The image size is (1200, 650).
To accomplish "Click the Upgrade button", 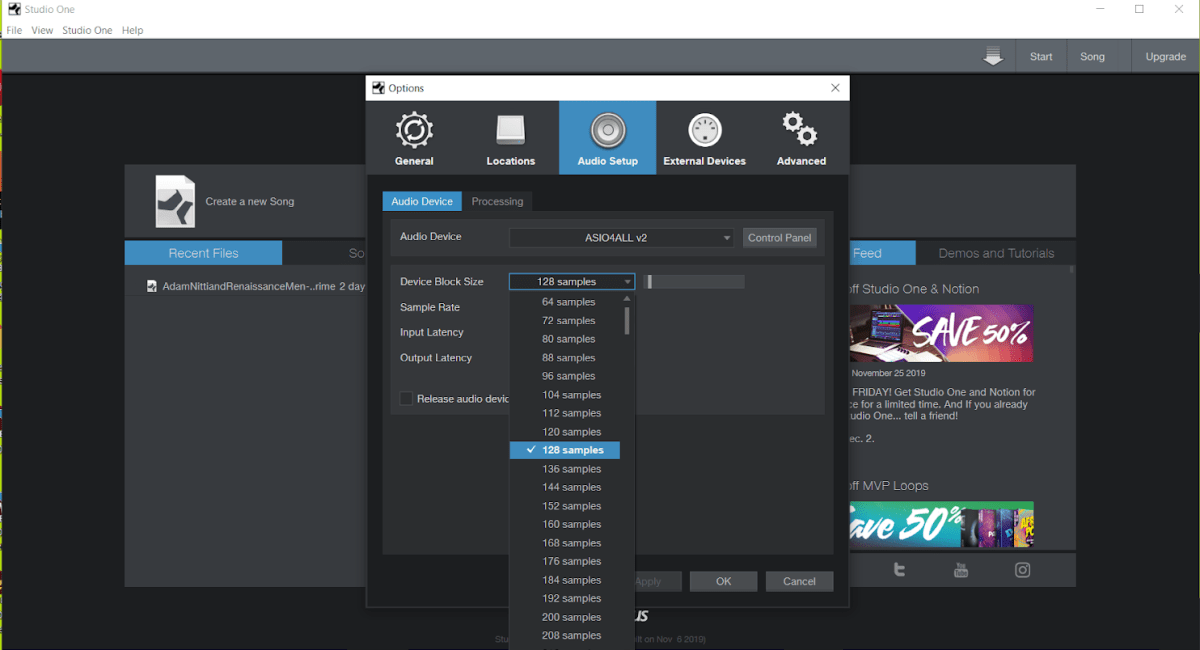I will point(1166,57).
